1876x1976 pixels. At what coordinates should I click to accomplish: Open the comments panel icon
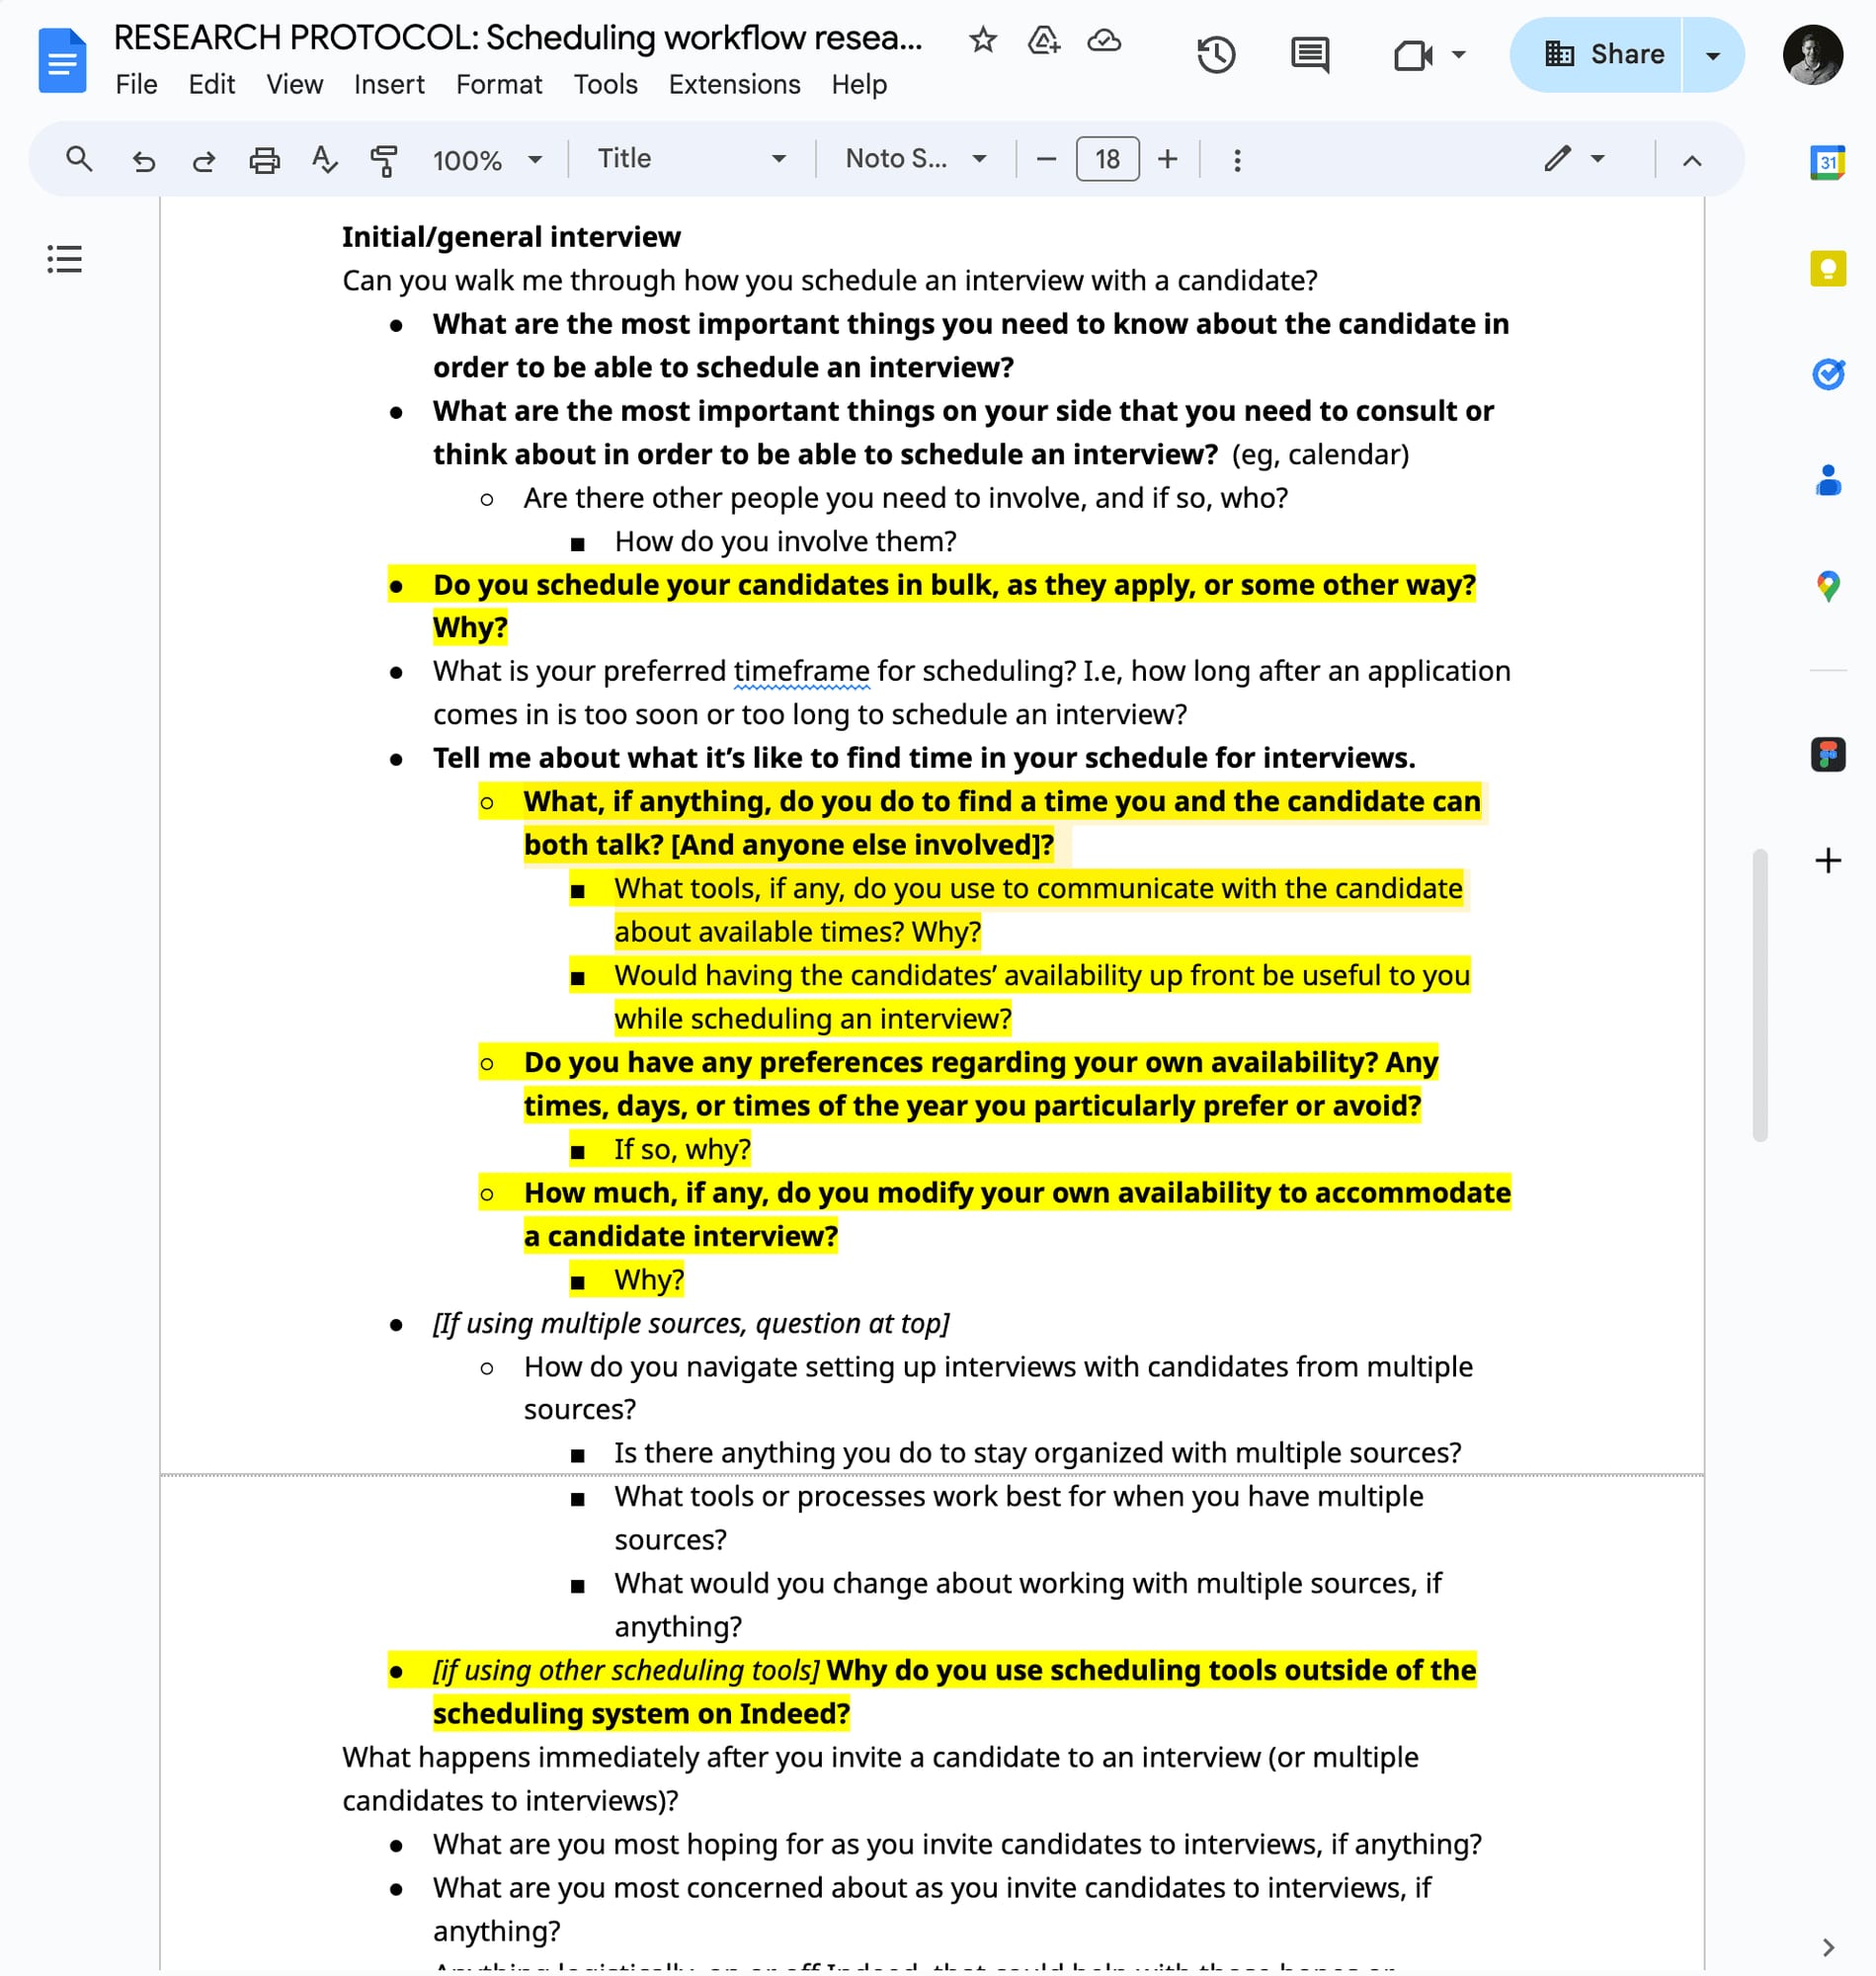point(1310,54)
